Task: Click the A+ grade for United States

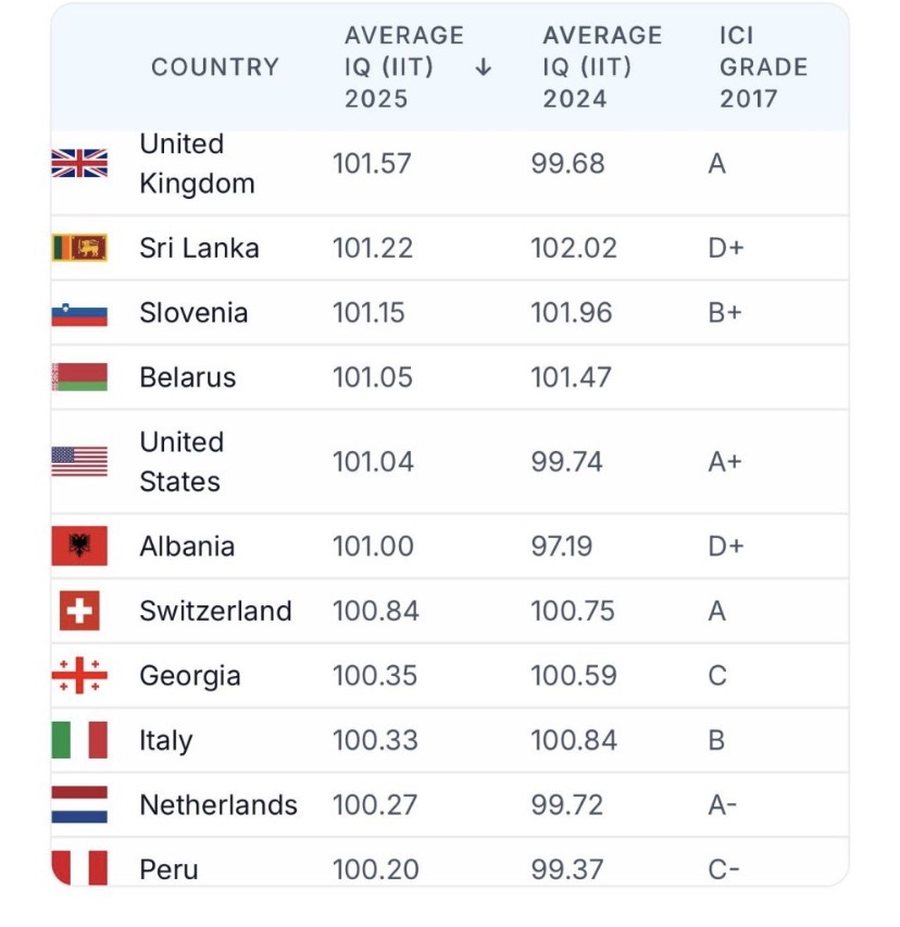Action: pyautogui.click(x=724, y=461)
